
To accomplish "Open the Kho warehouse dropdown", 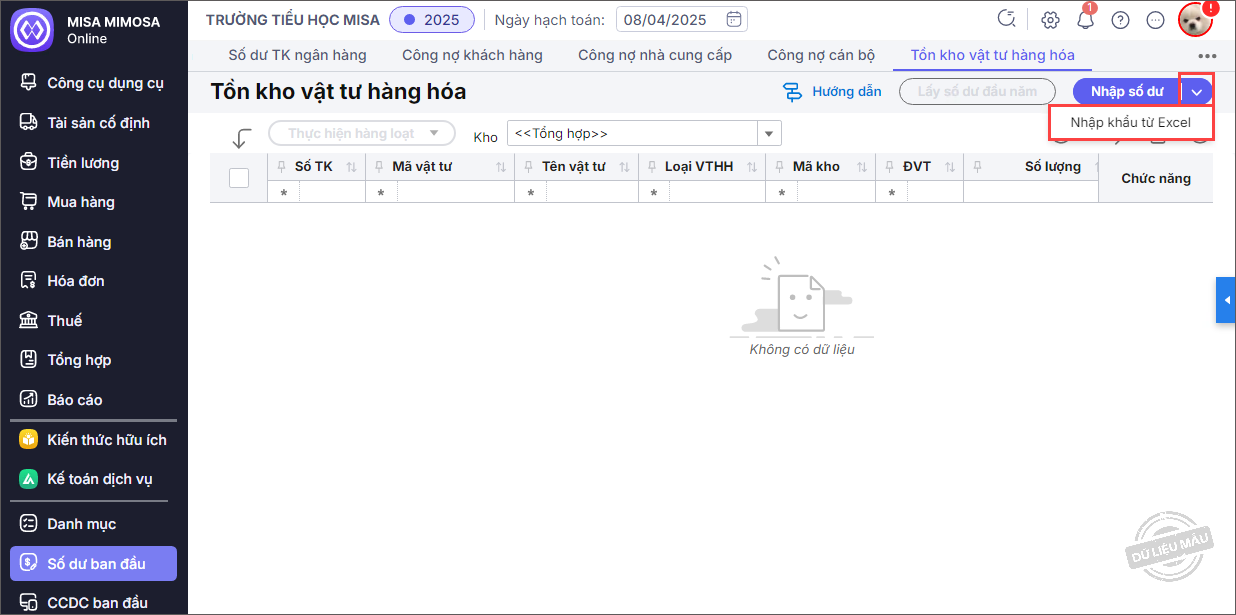I will click(x=768, y=133).
